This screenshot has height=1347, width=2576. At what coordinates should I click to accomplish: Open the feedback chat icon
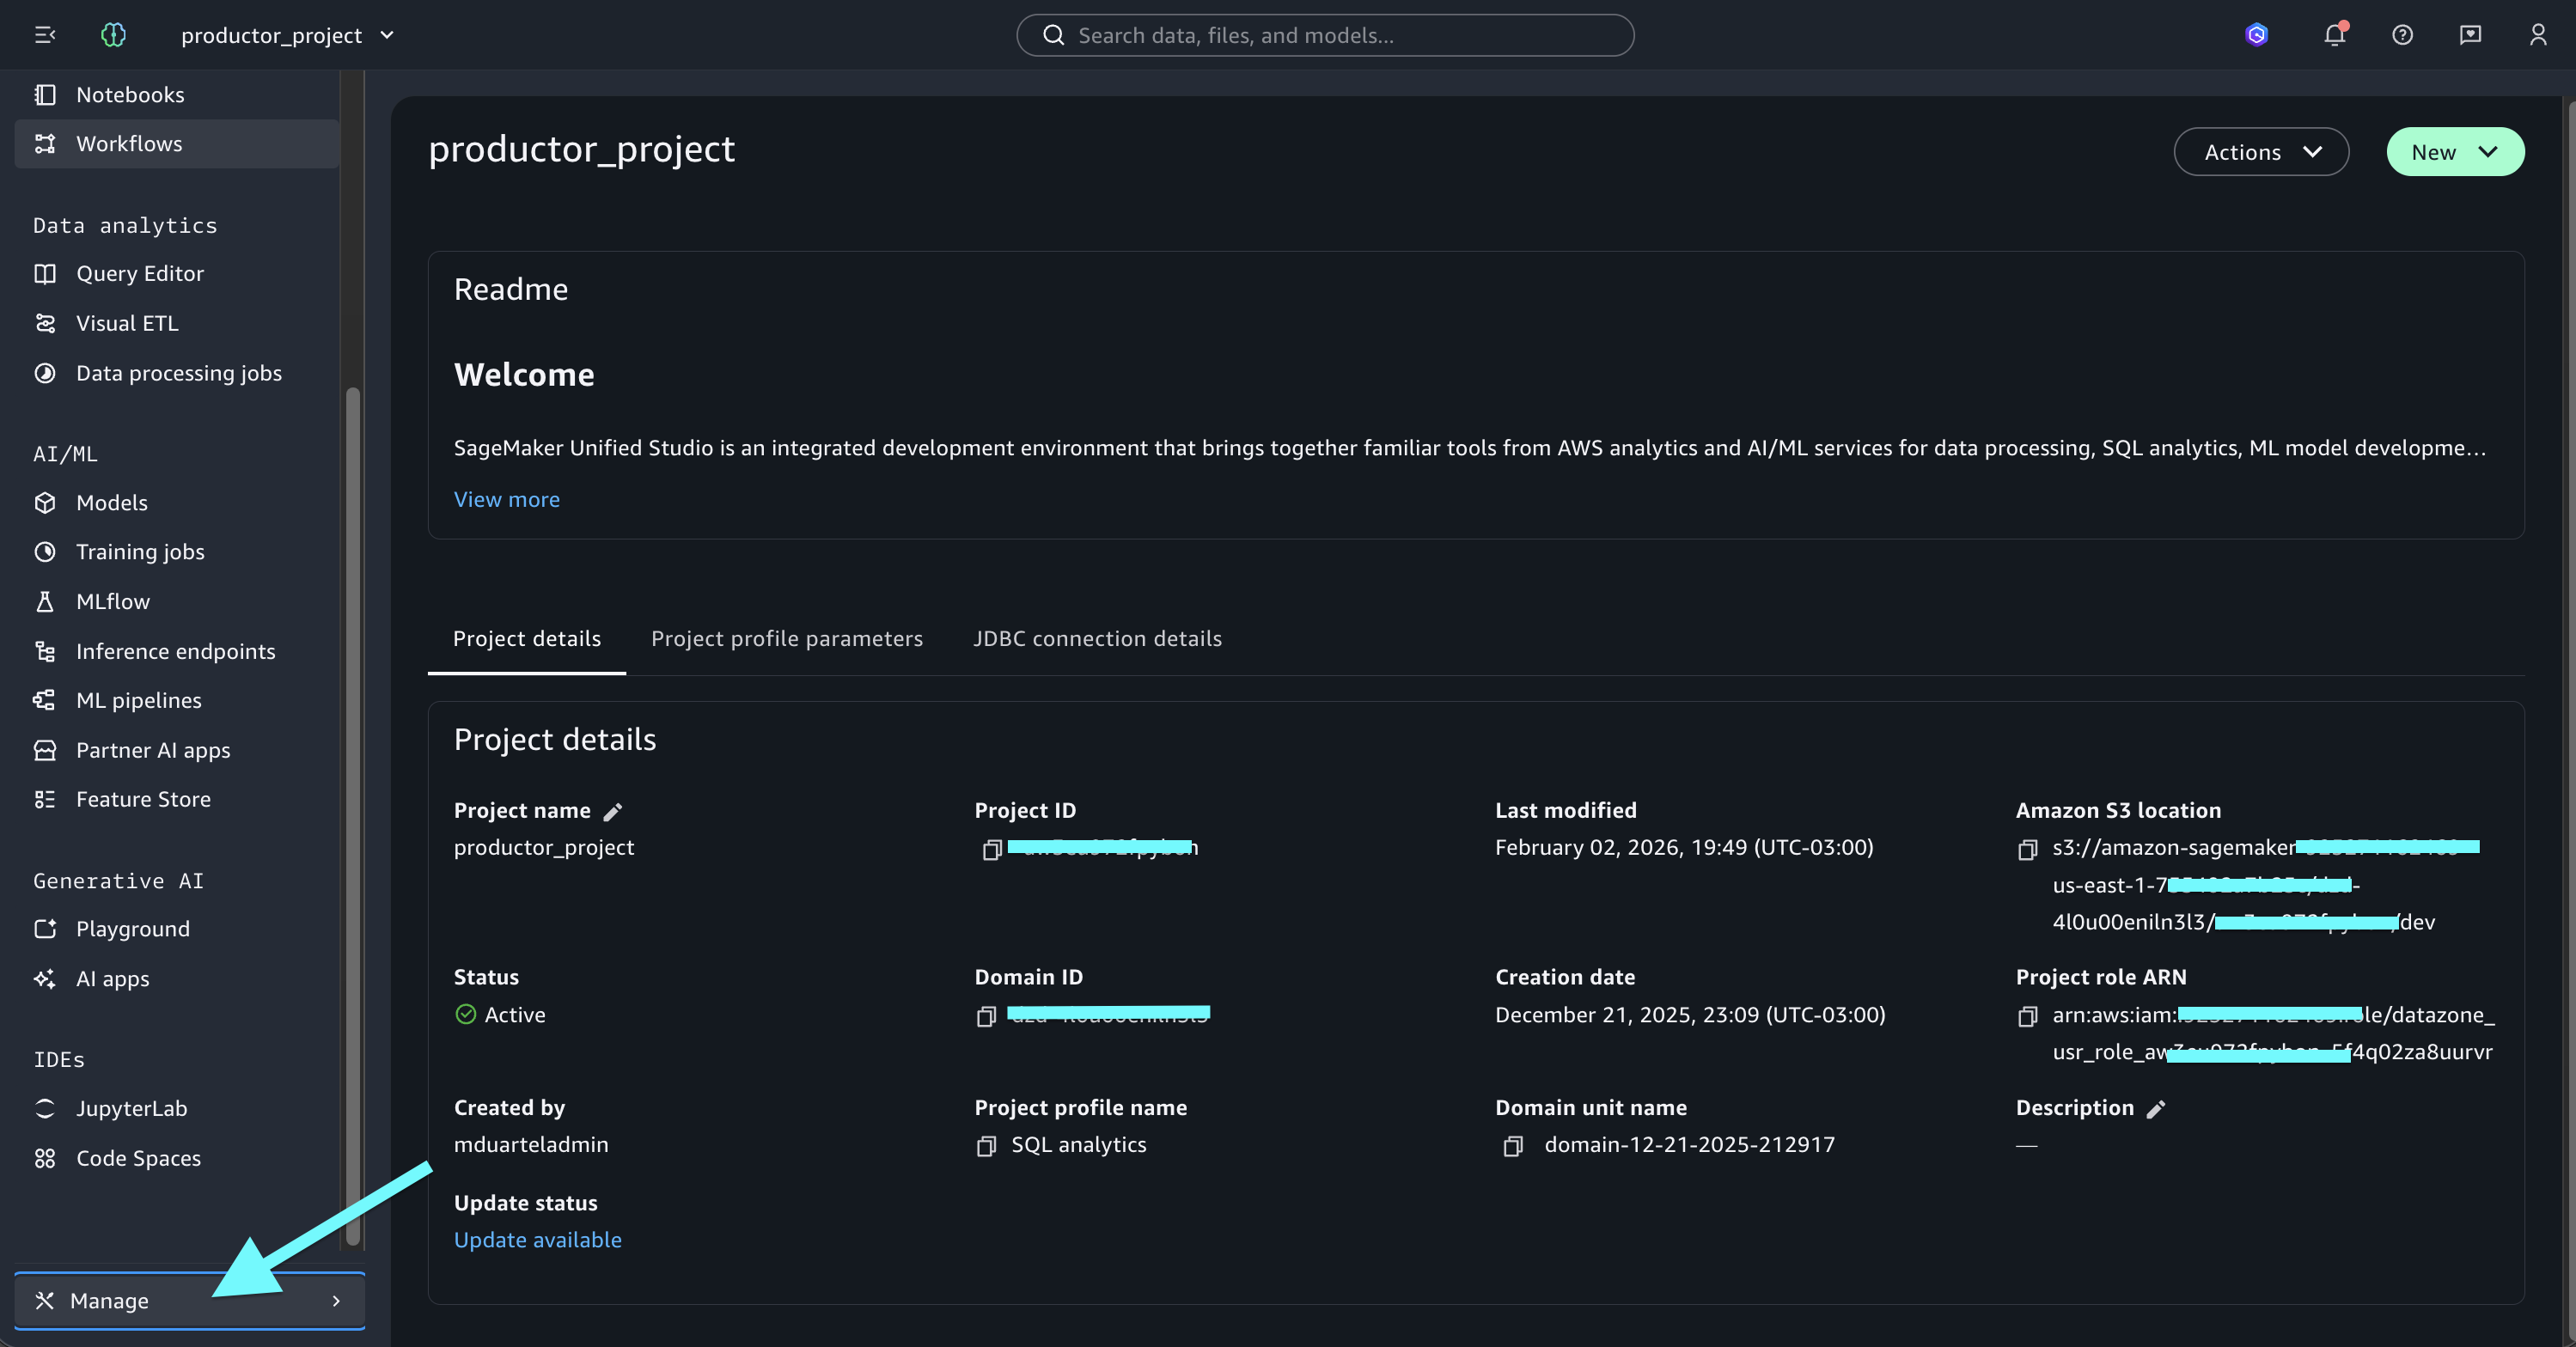[x=2470, y=35]
